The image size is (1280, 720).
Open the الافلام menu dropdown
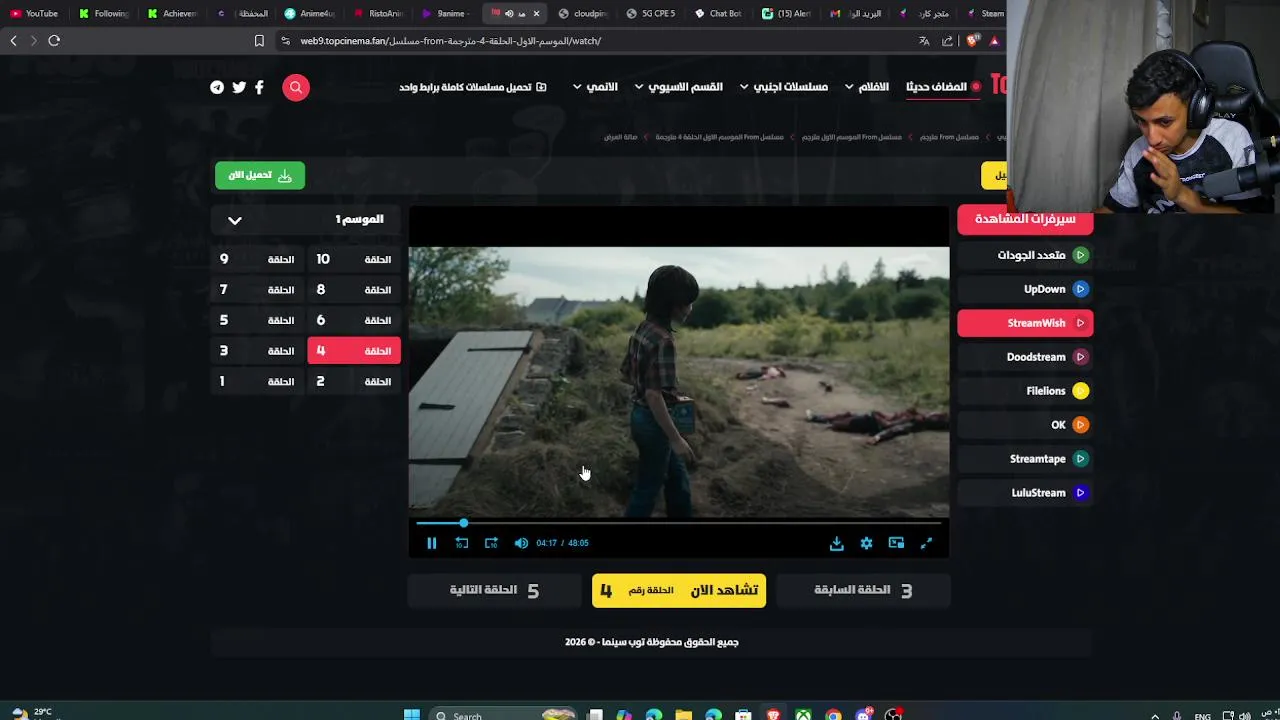[866, 87]
